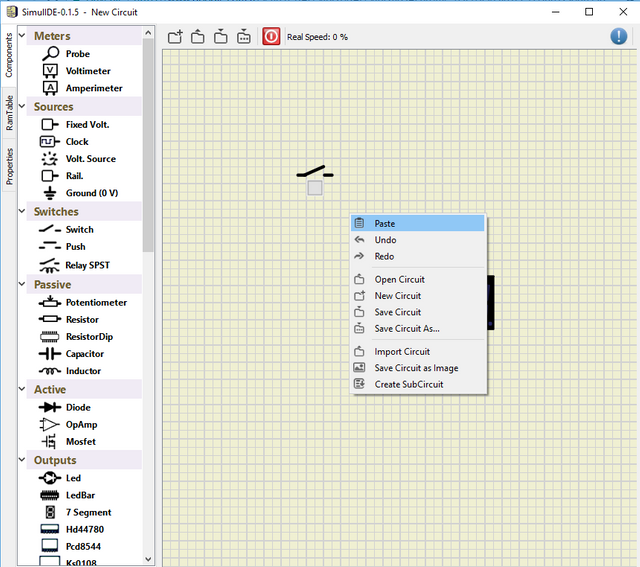Choose Import Circuit menu entry
640x567 pixels.
tap(418, 351)
